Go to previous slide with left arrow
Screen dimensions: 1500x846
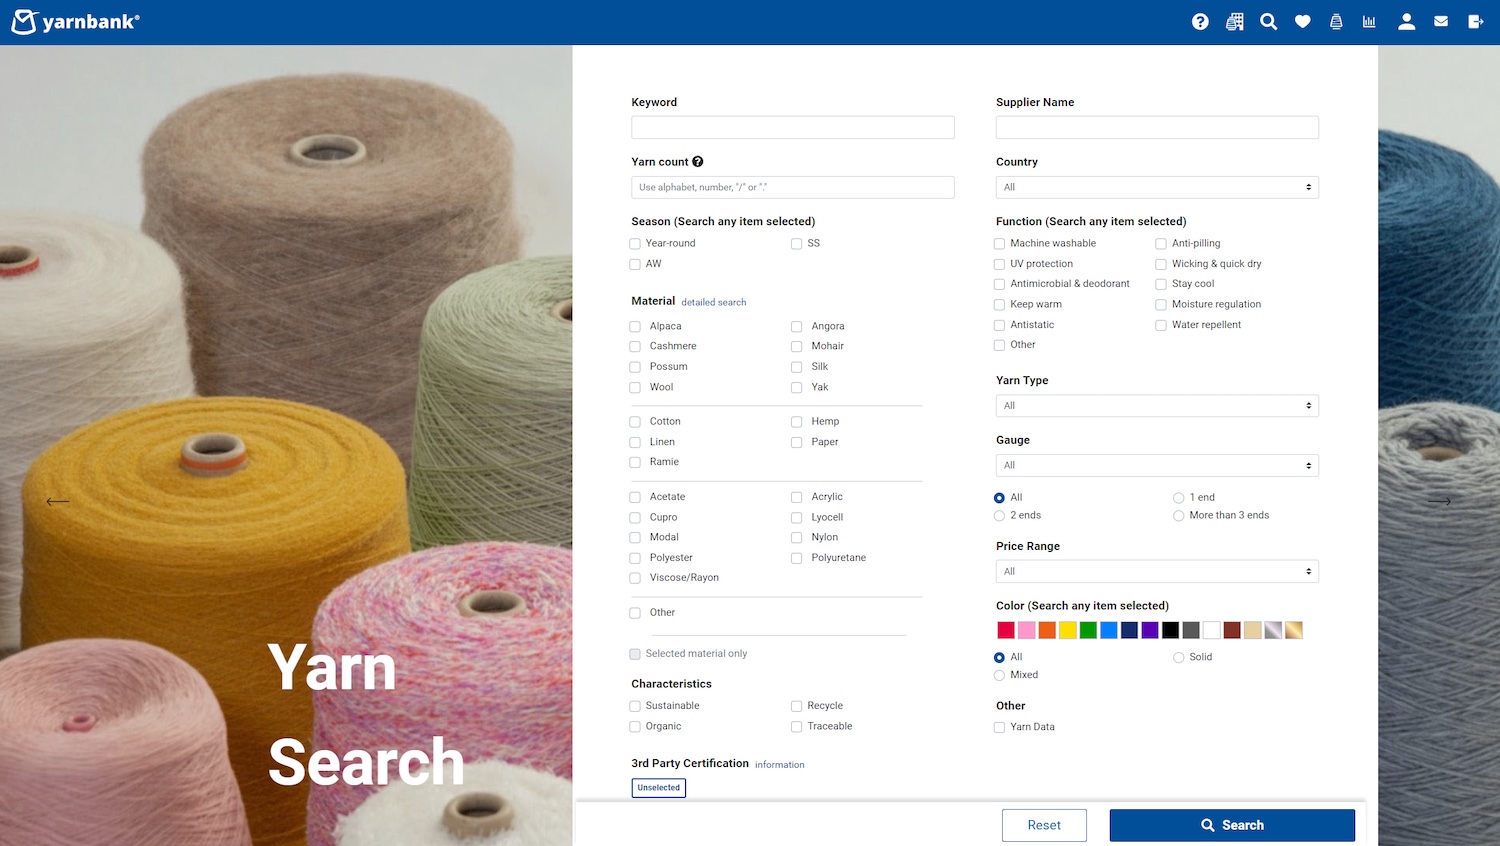pyautogui.click(x=58, y=501)
